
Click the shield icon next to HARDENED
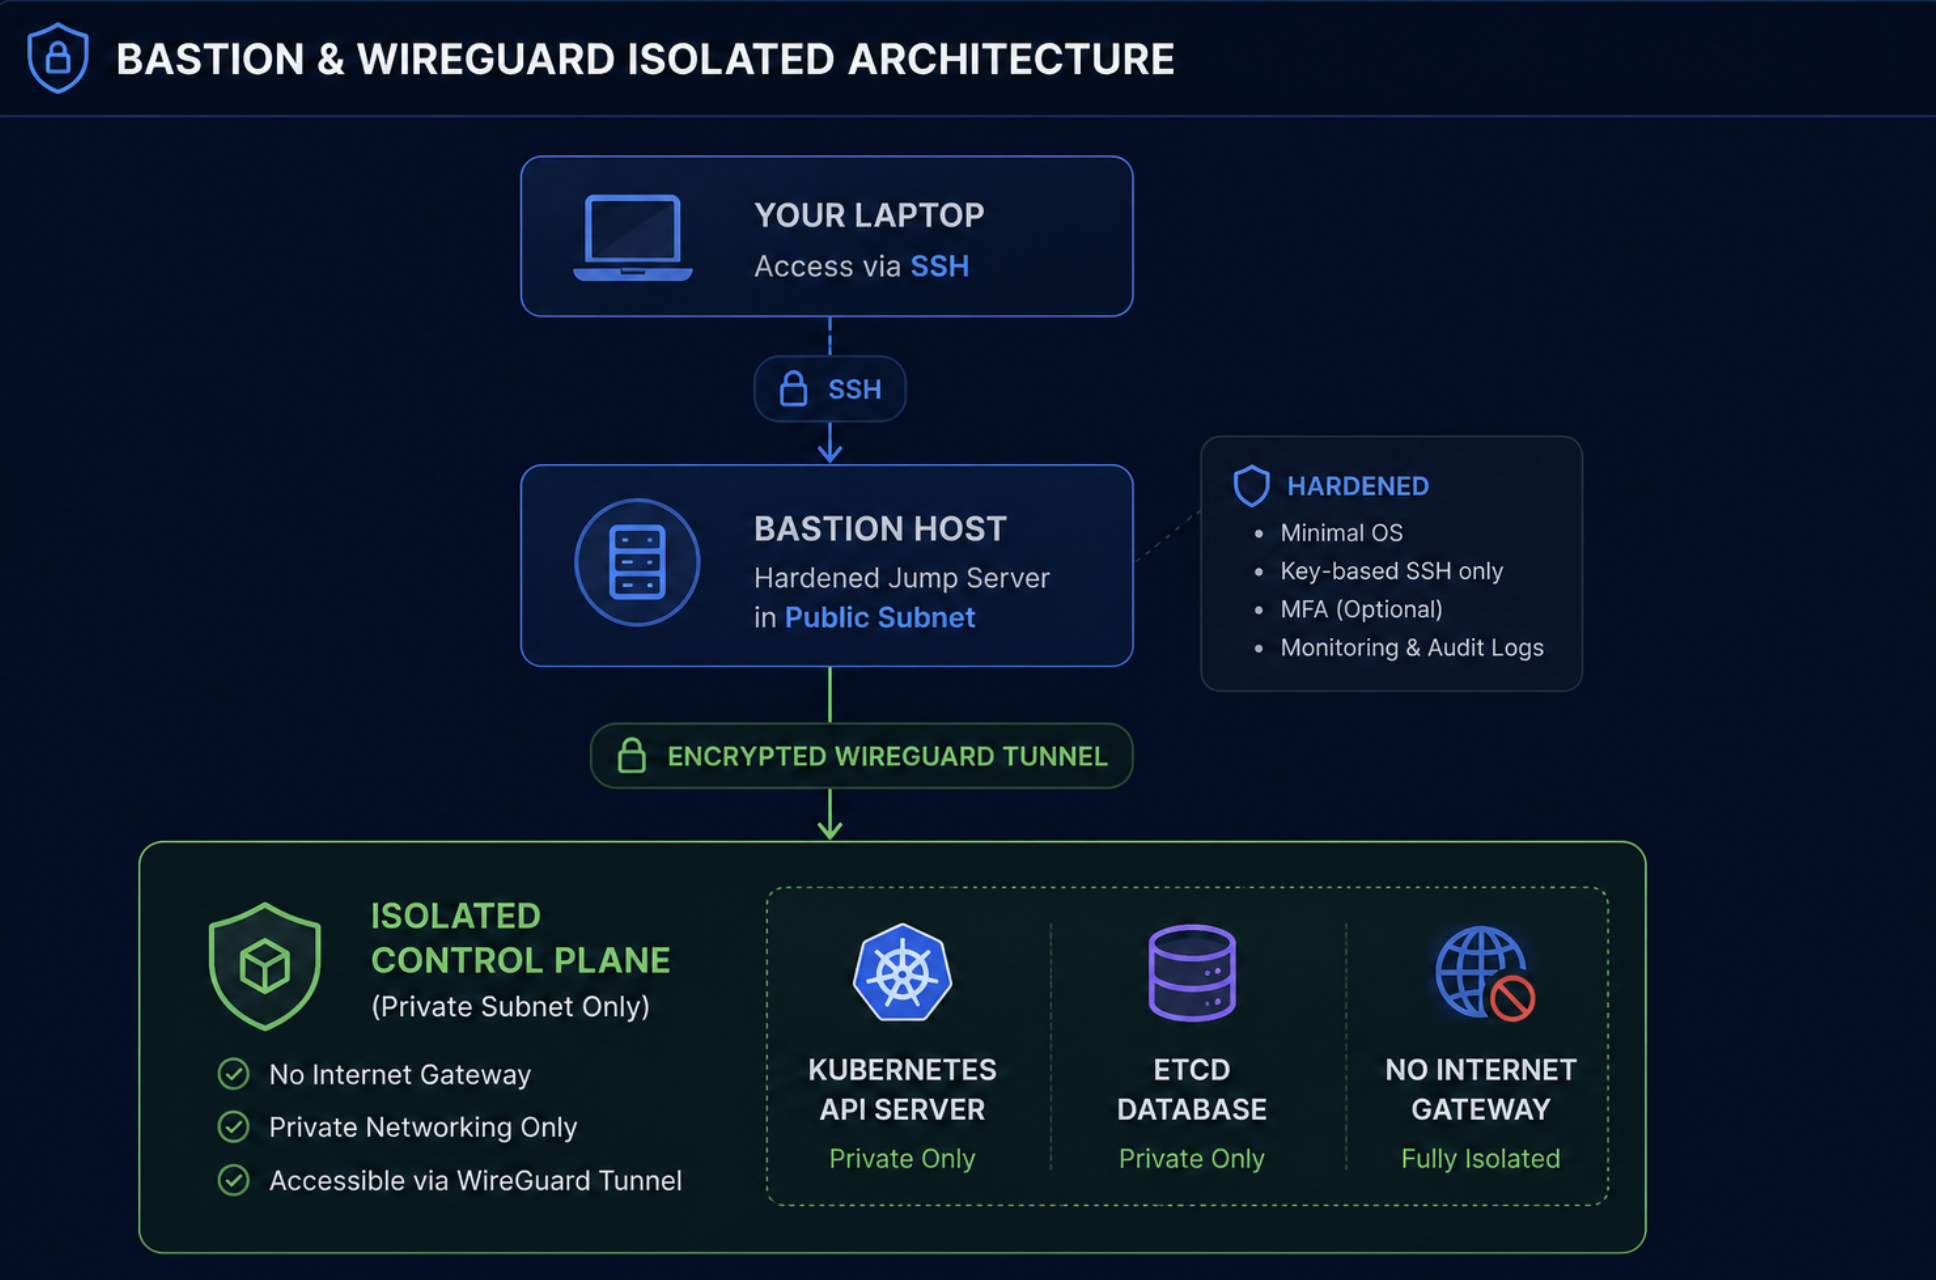coord(1251,486)
